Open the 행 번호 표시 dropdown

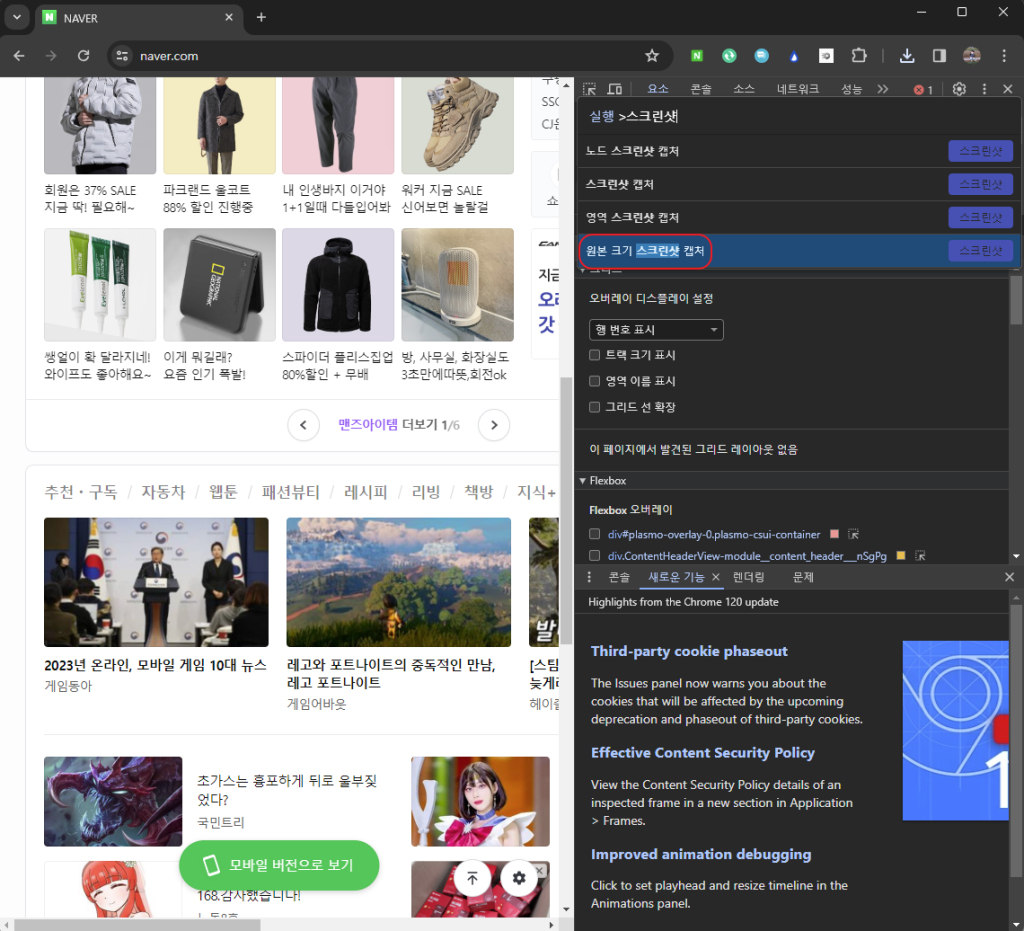(656, 330)
